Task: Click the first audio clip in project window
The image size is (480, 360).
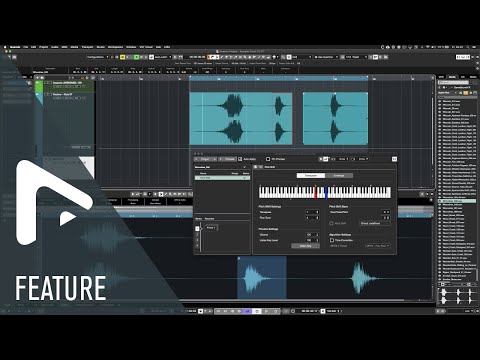Action: tap(241, 119)
